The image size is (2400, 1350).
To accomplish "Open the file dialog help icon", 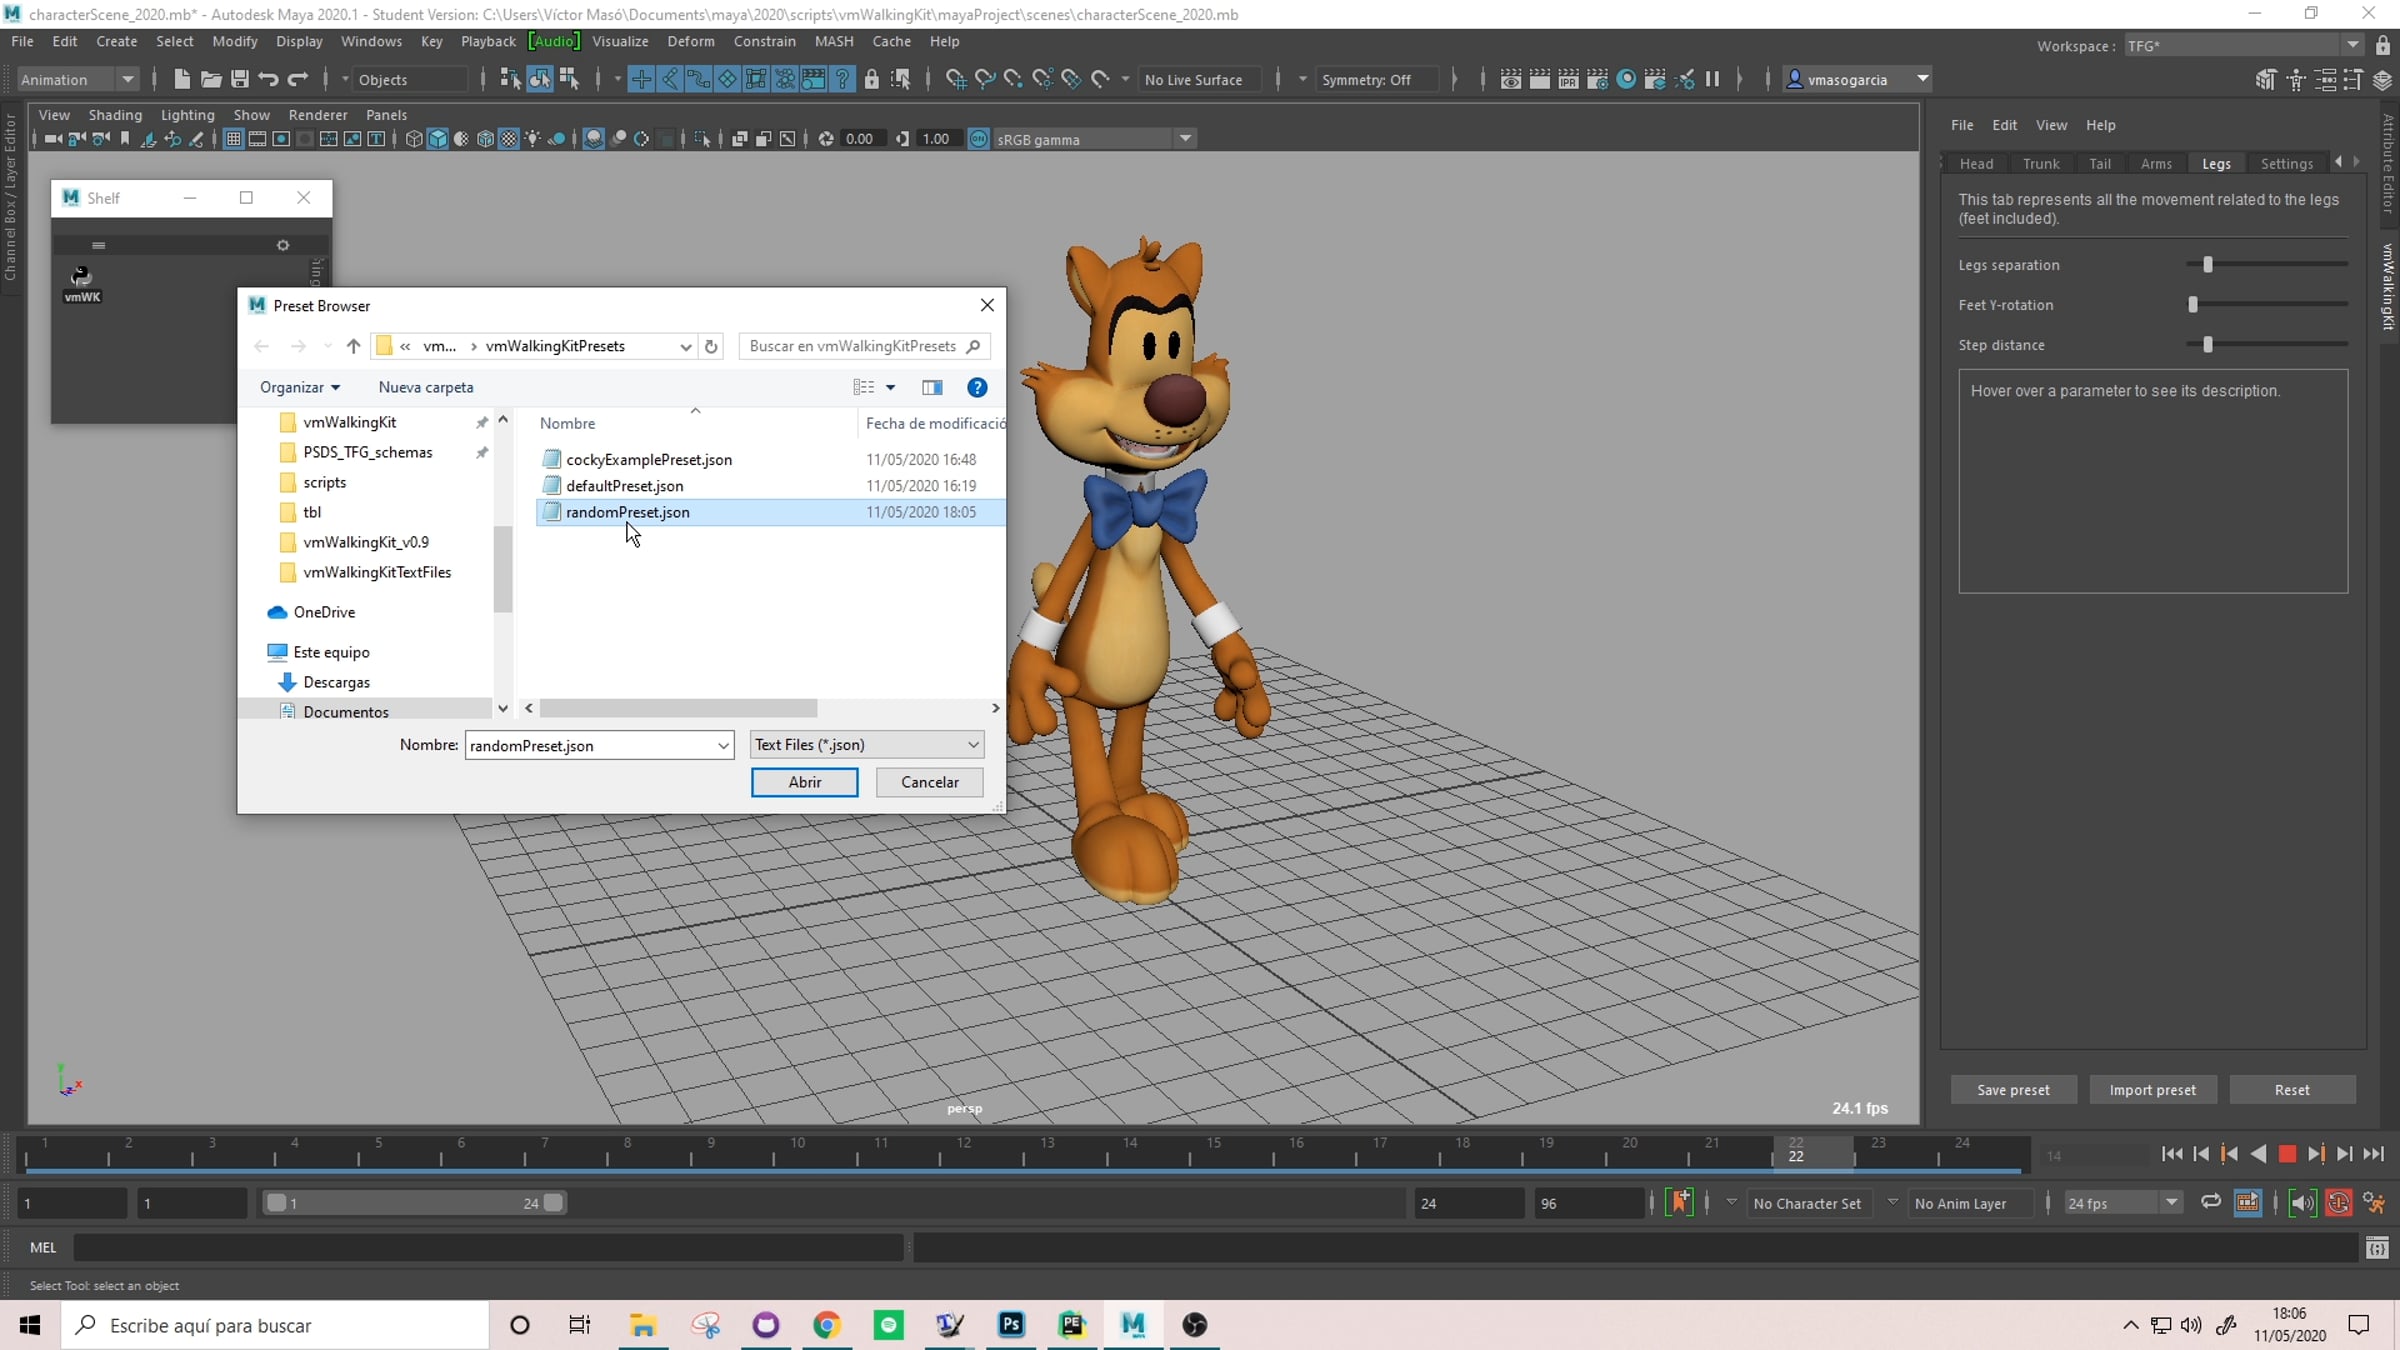I will coord(977,387).
